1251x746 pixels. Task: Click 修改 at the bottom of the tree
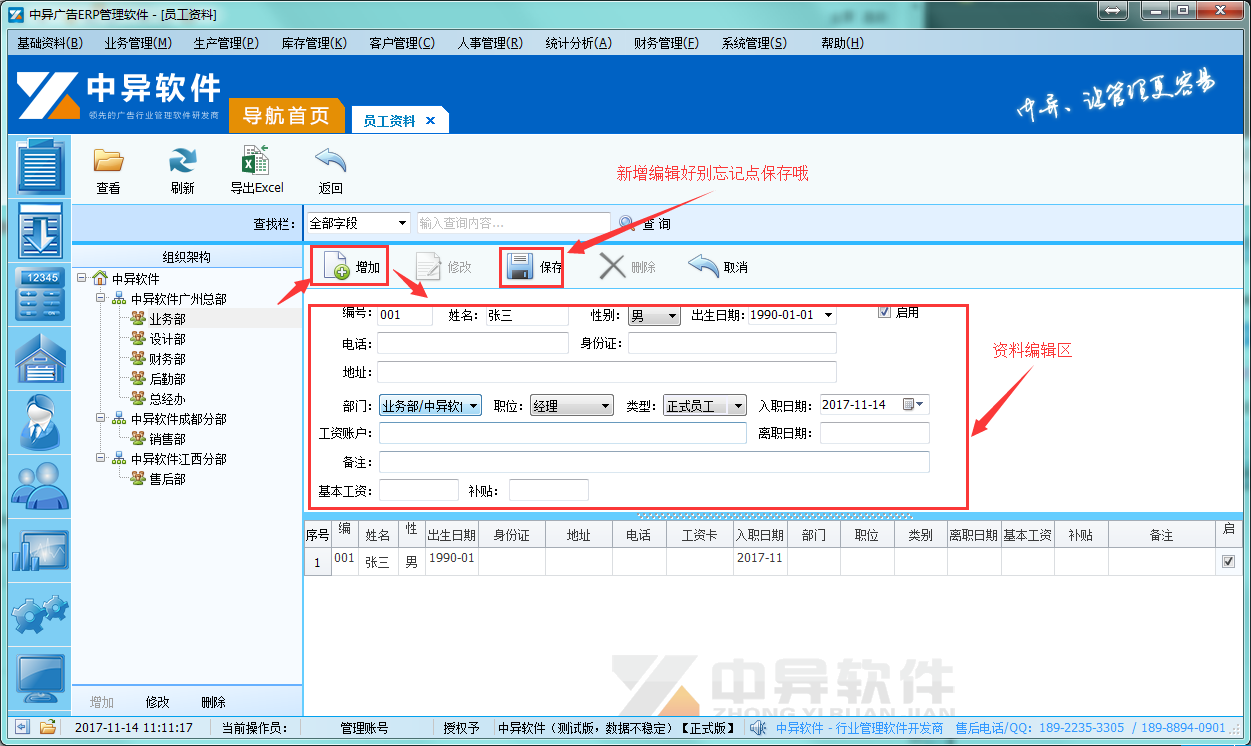pos(157,702)
